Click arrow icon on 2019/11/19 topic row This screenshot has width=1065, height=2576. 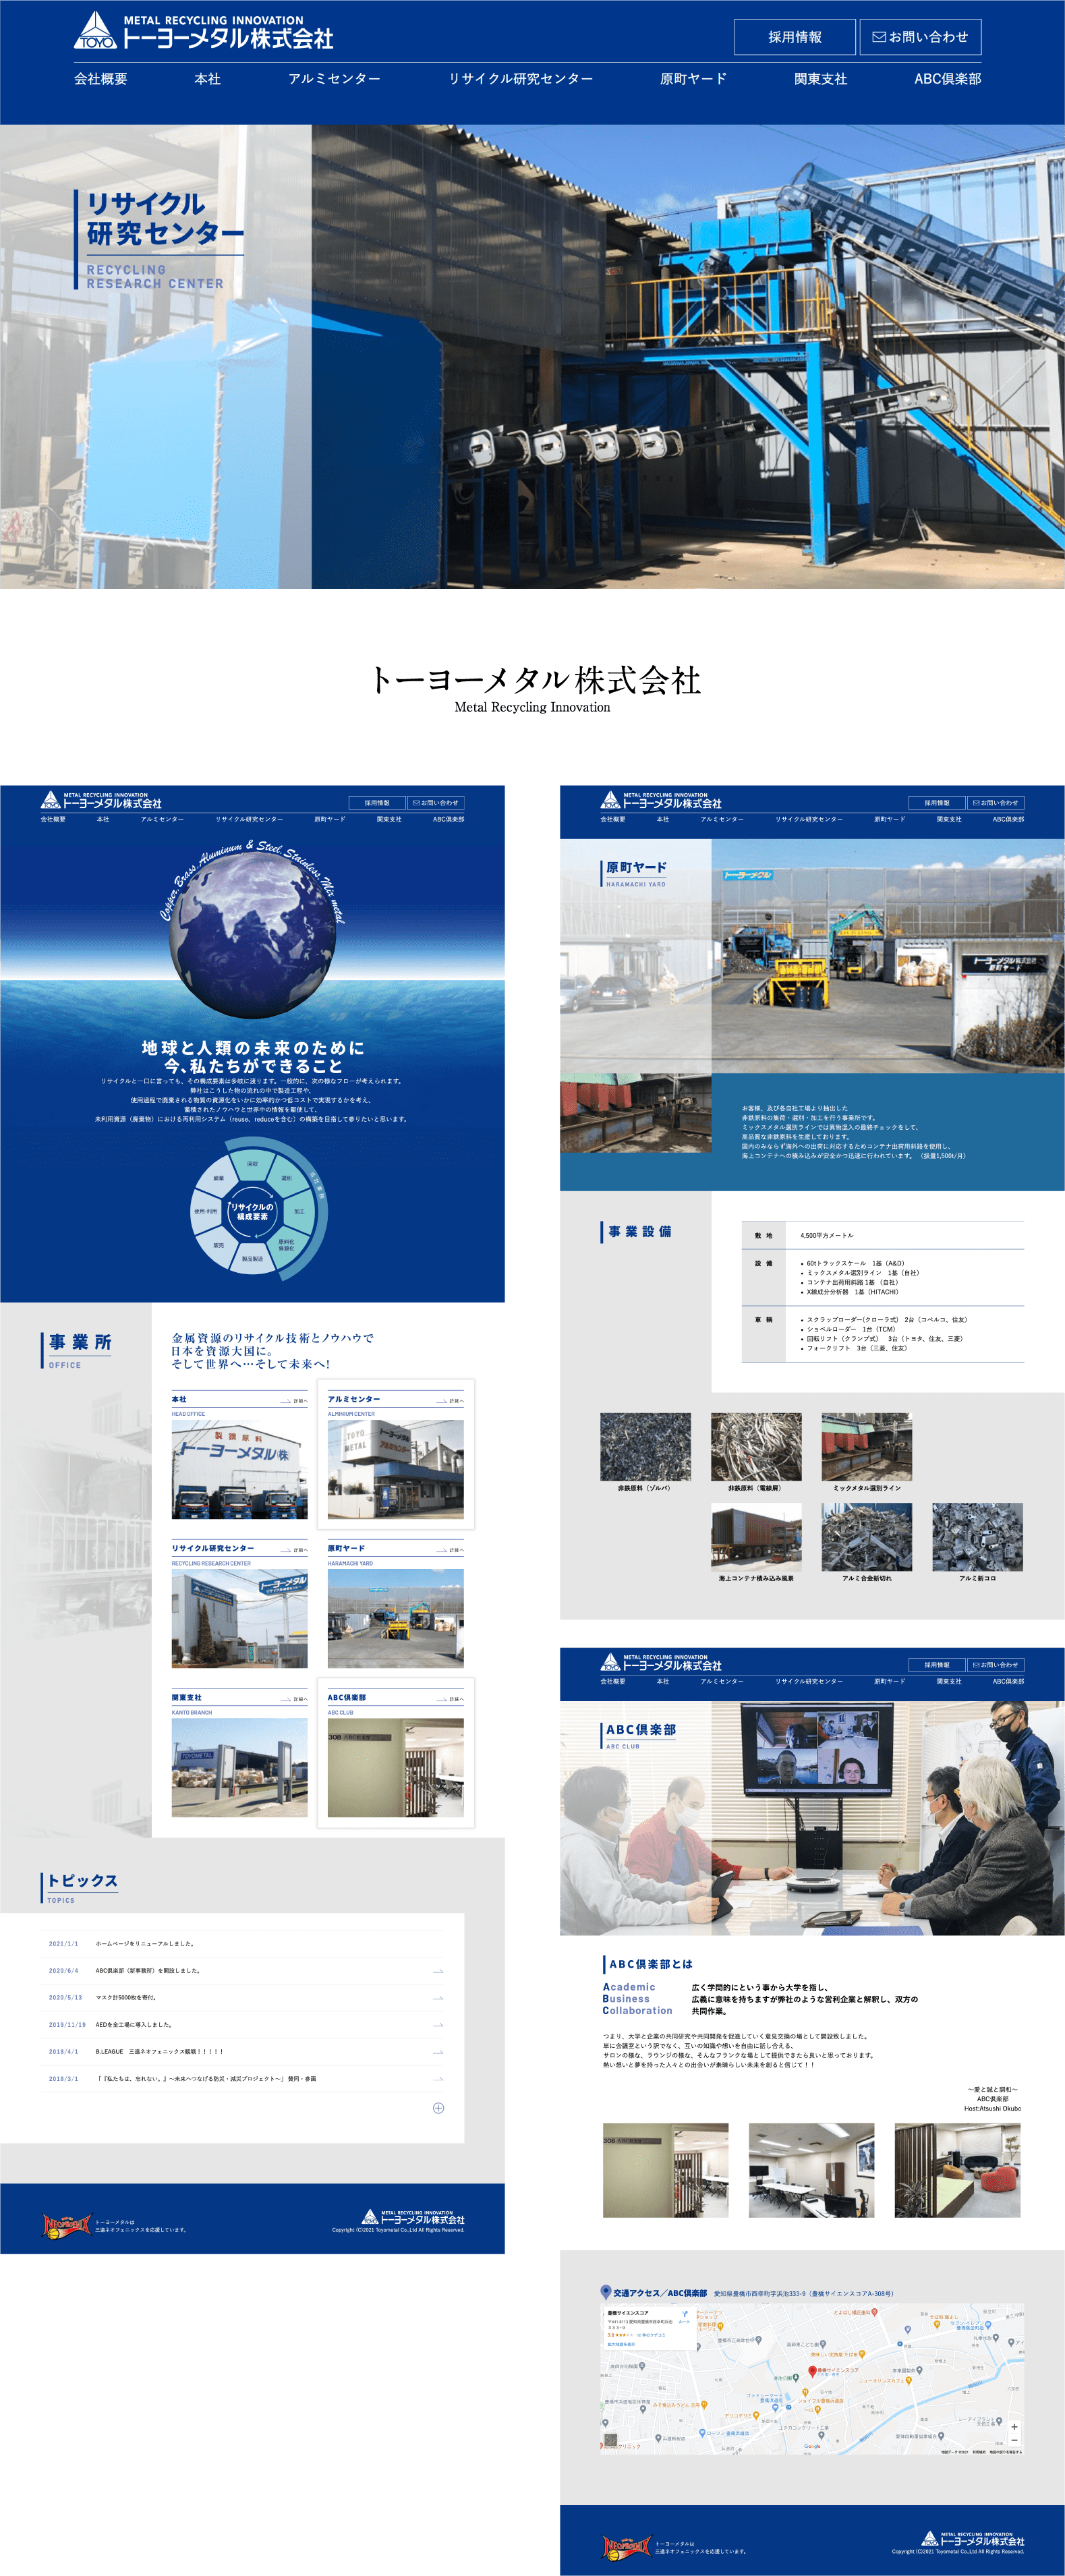438,2025
